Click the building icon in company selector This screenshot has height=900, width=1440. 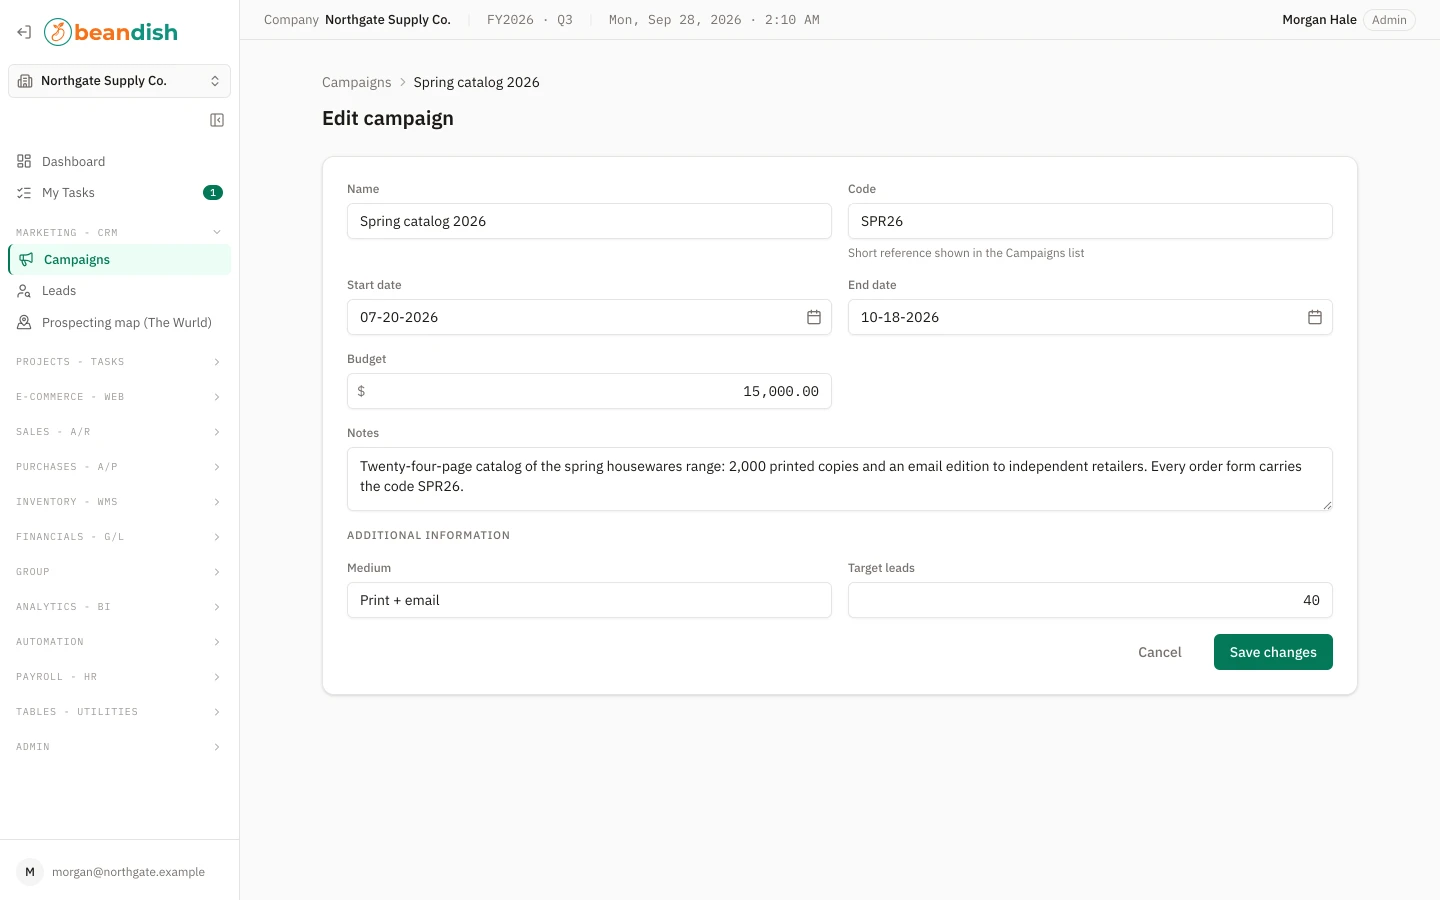[25, 81]
